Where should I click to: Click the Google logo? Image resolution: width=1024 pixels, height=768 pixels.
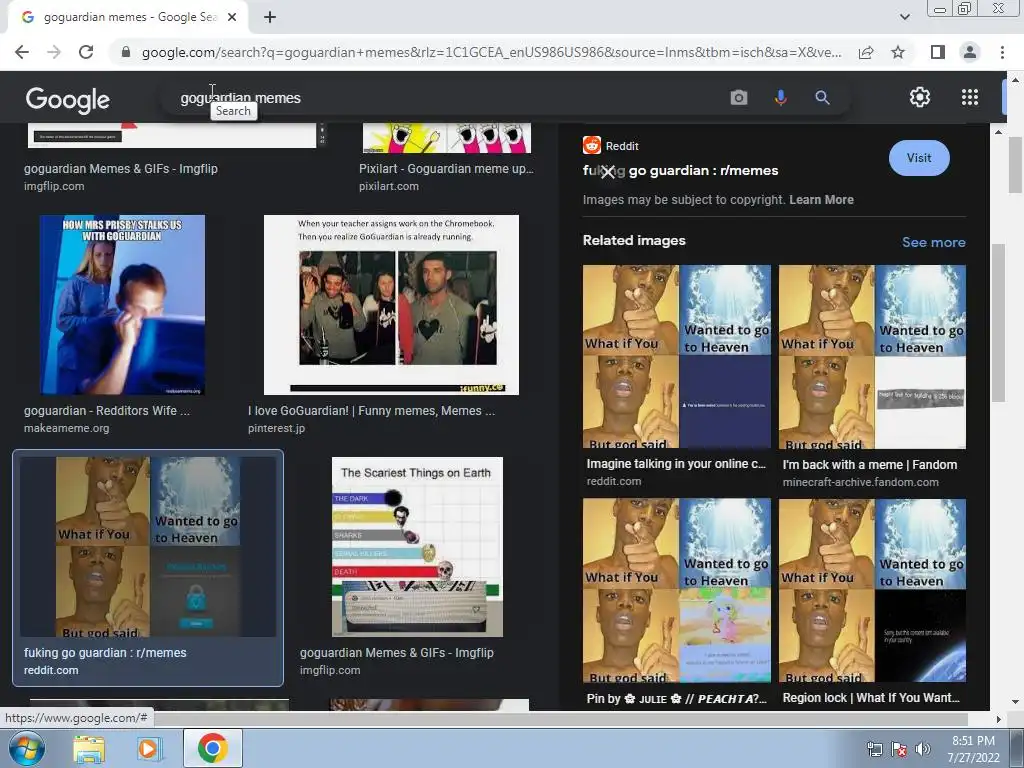pyautogui.click(x=67, y=99)
